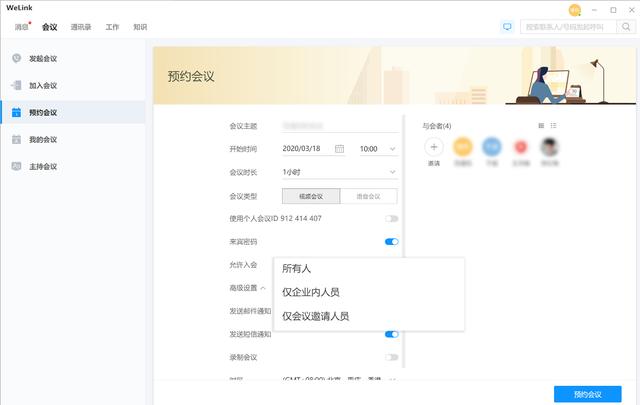This screenshot has height=405, width=640.
Task: Open the 知识 tab
Action: 140,27
